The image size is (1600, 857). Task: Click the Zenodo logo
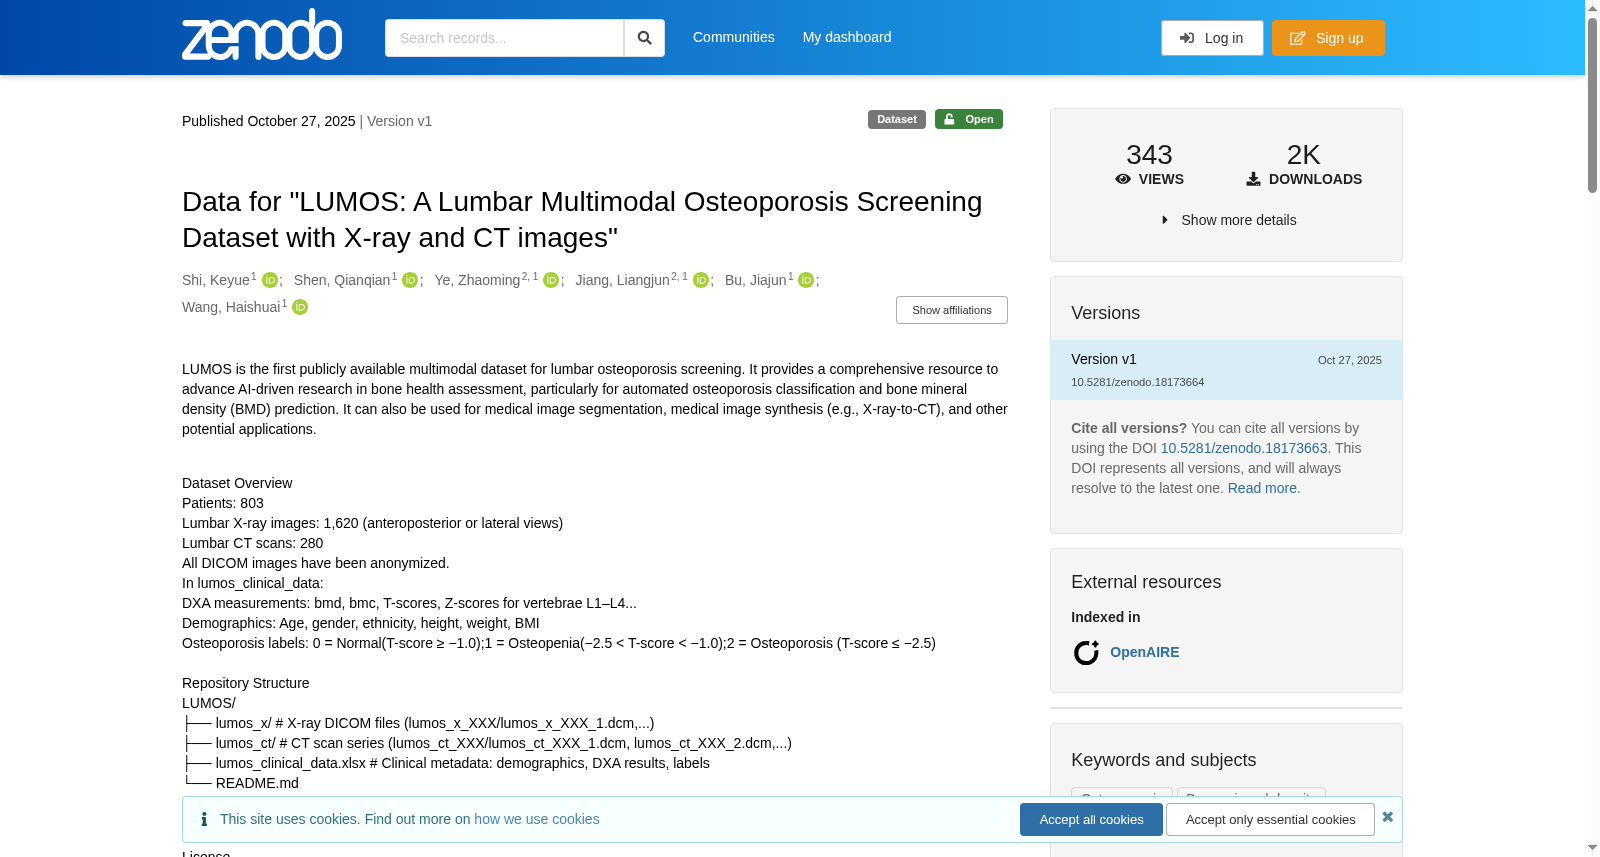tap(262, 35)
